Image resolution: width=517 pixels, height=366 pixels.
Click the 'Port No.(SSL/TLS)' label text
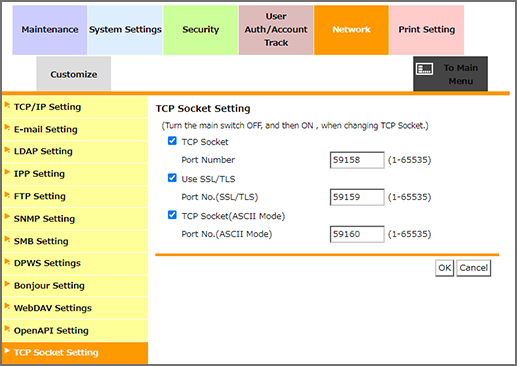[x=220, y=197]
